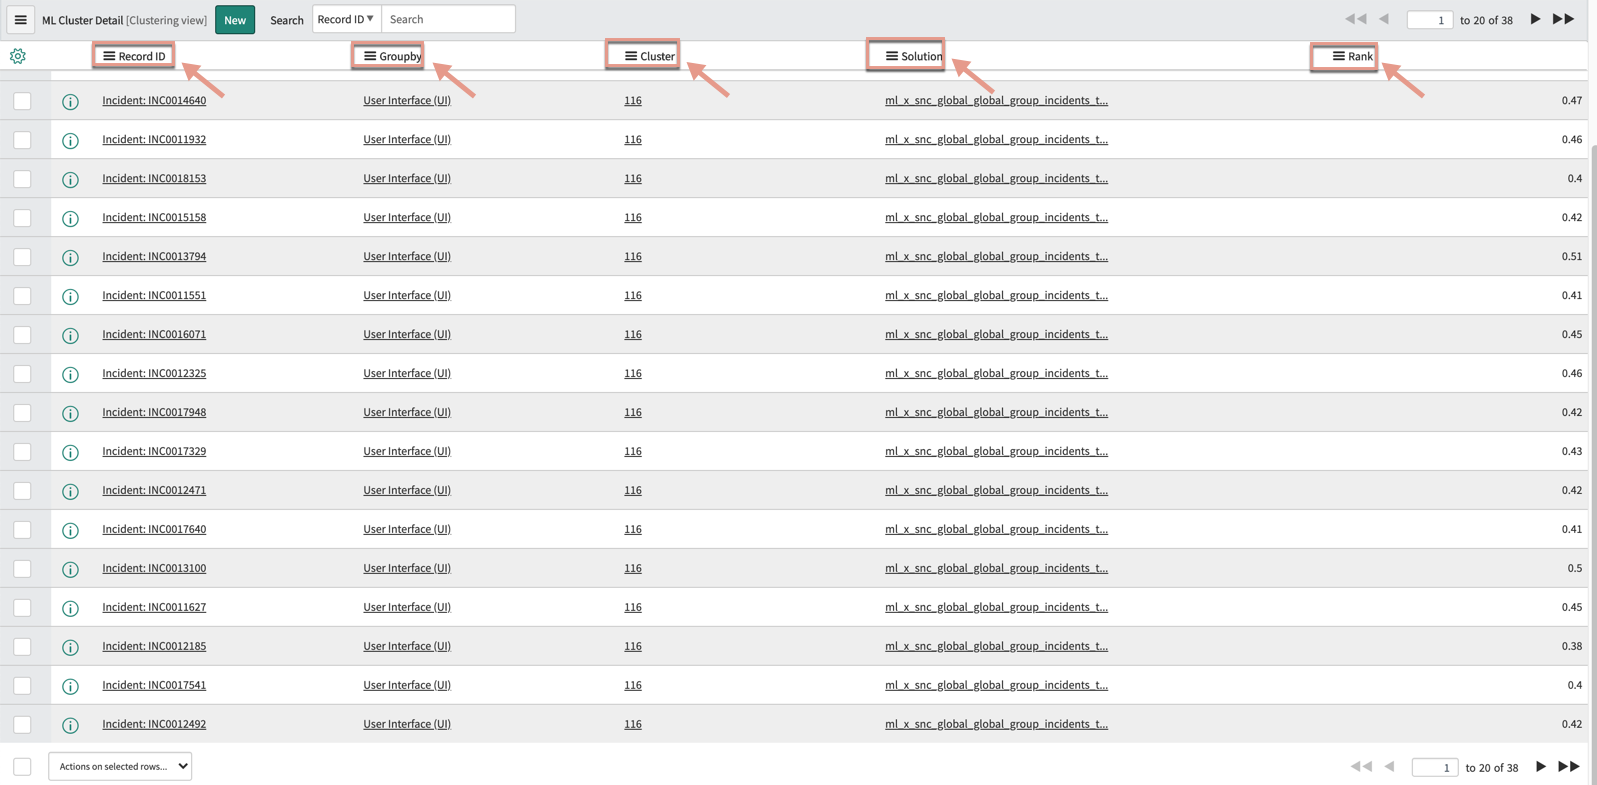Preview record info for INC0018153

[x=70, y=179]
